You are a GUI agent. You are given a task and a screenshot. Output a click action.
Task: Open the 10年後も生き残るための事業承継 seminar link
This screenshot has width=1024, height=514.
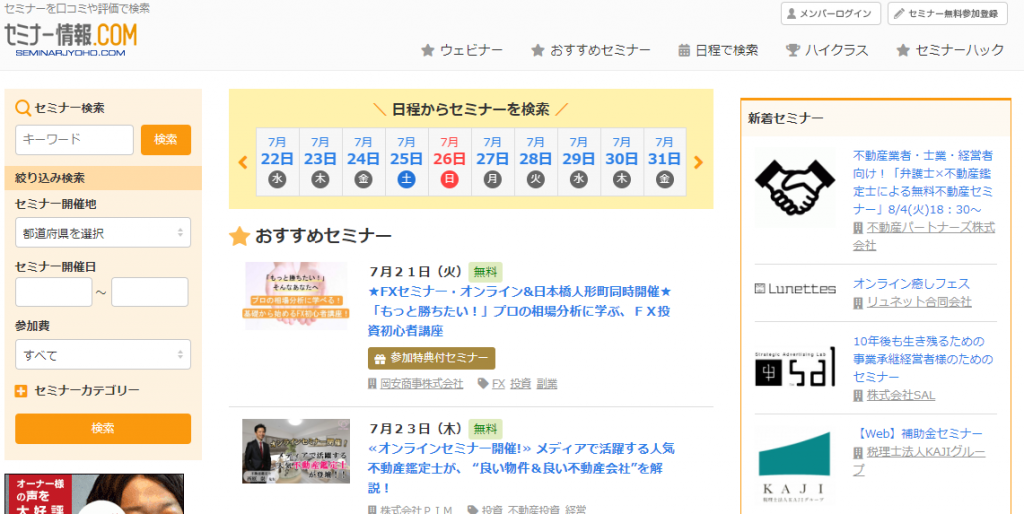point(923,359)
